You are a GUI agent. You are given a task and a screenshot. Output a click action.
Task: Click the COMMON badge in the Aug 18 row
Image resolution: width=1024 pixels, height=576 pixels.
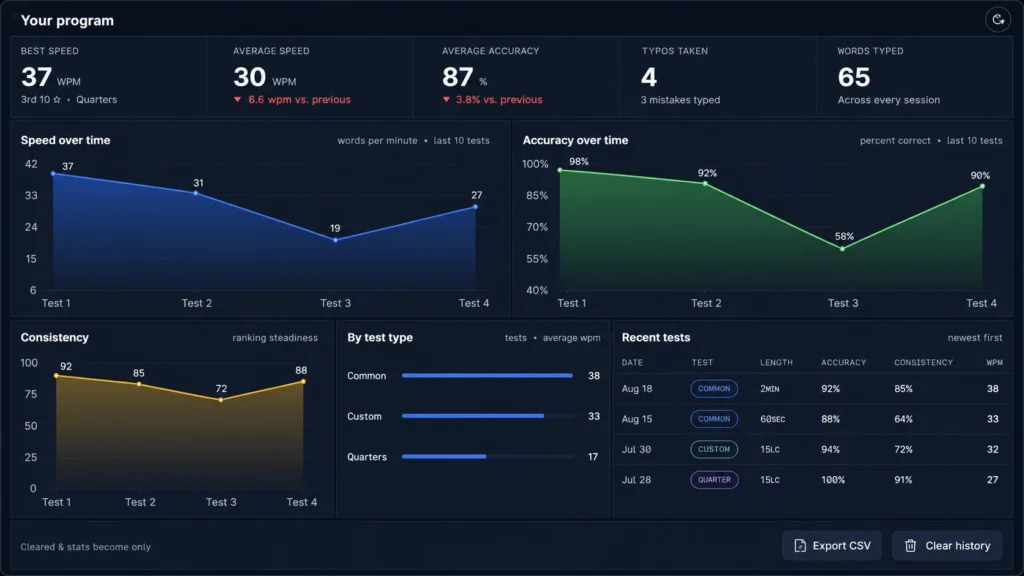(714, 389)
